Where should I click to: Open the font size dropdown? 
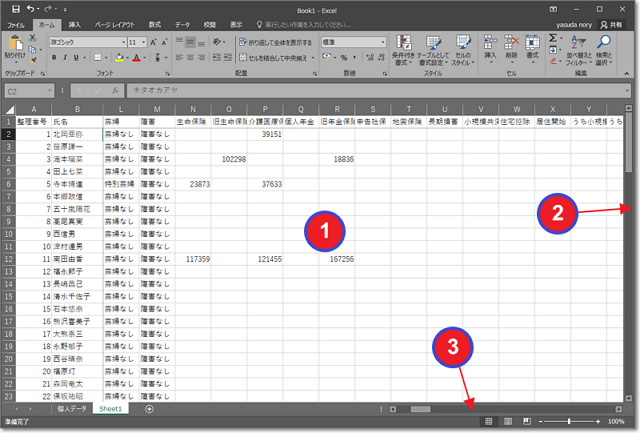pos(146,42)
